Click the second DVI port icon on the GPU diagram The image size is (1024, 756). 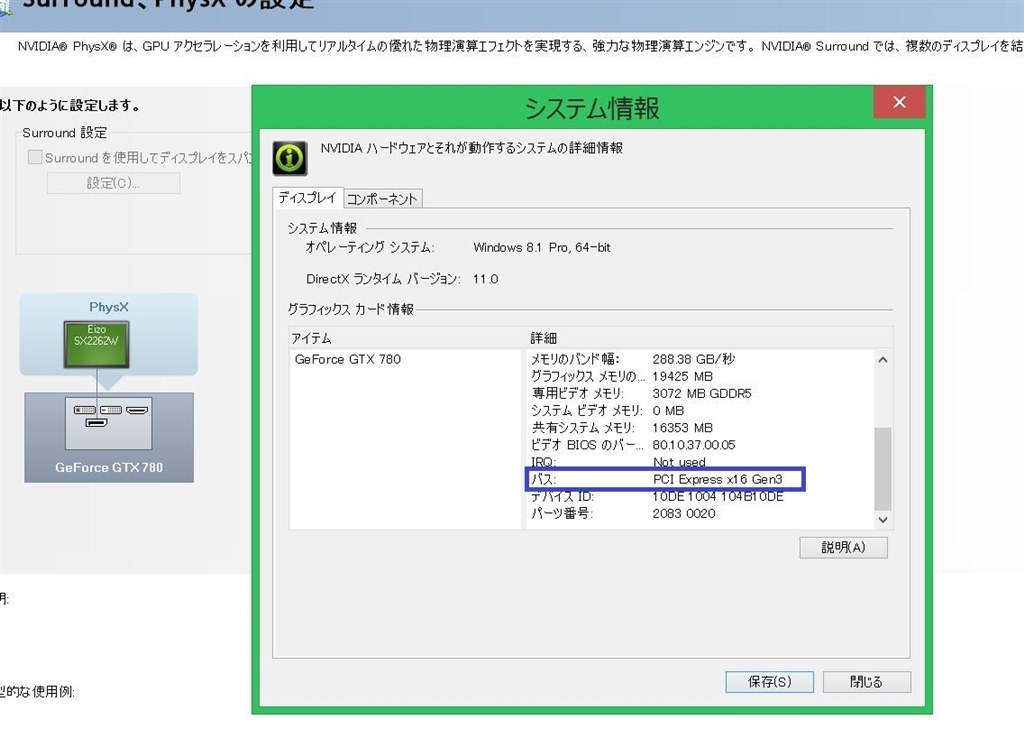111,410
